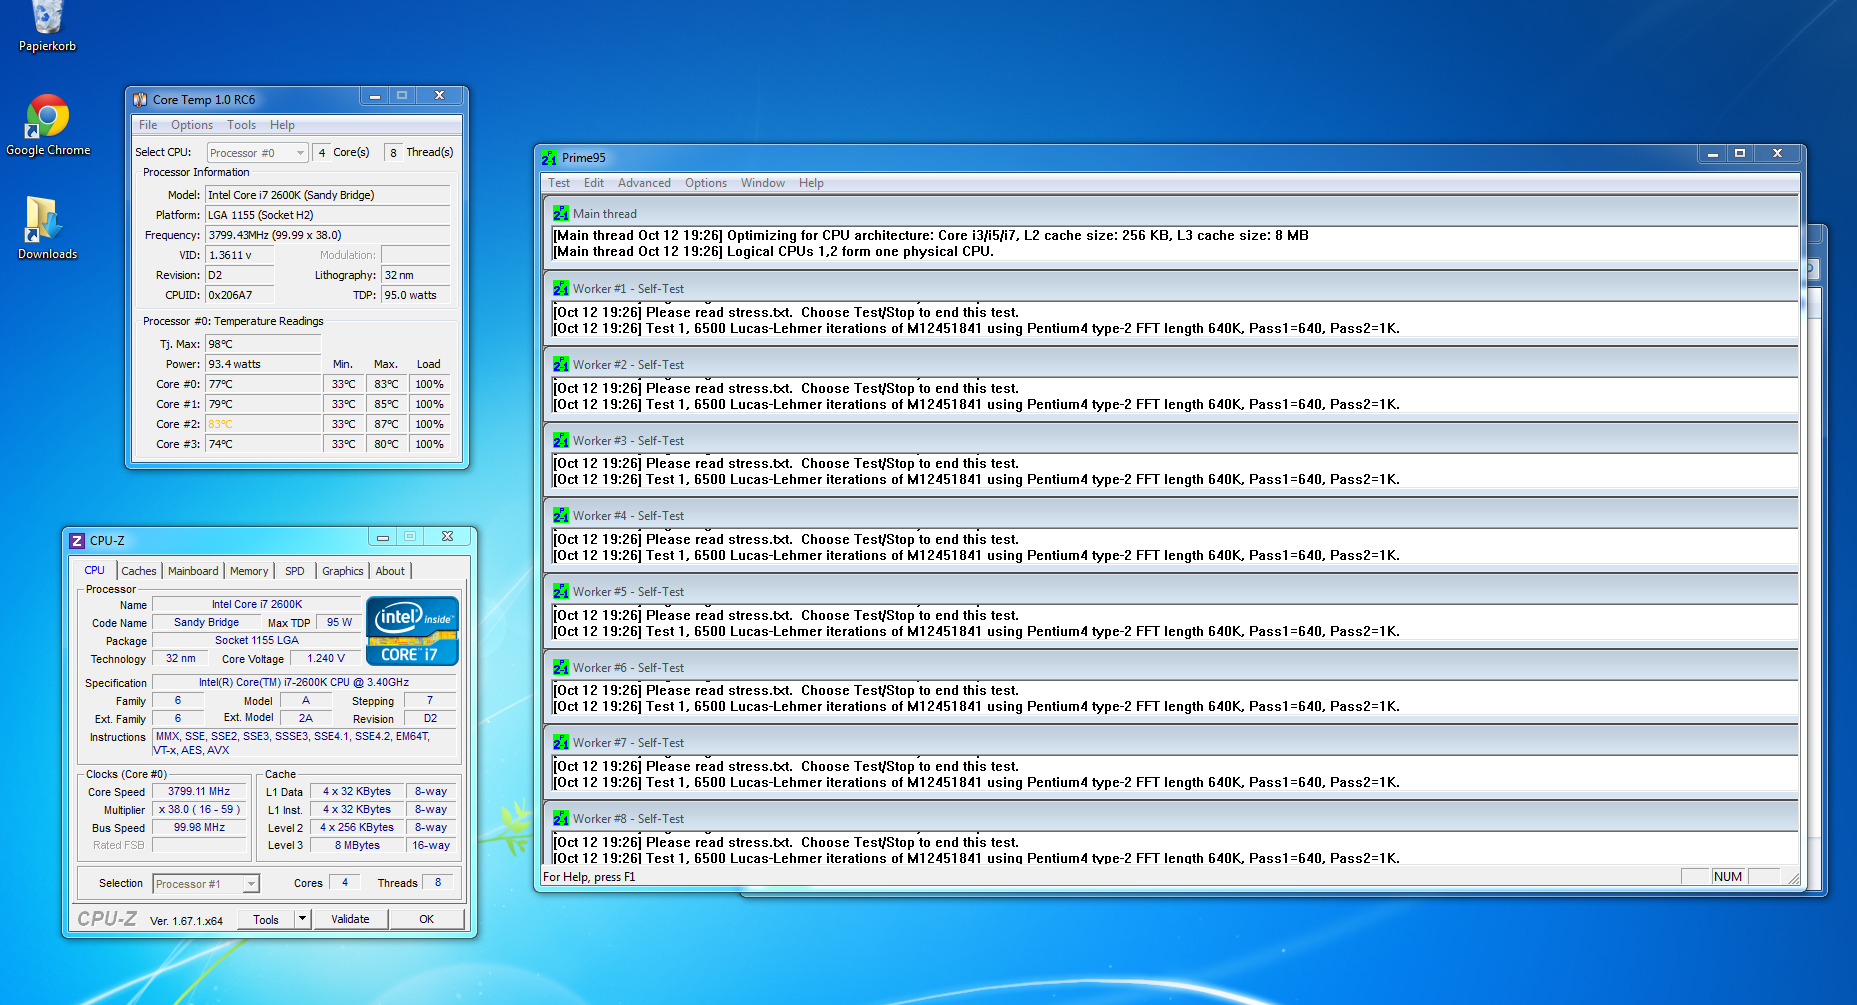
Task: Open the Test menu in Prime95
Action: coord(559,183)
